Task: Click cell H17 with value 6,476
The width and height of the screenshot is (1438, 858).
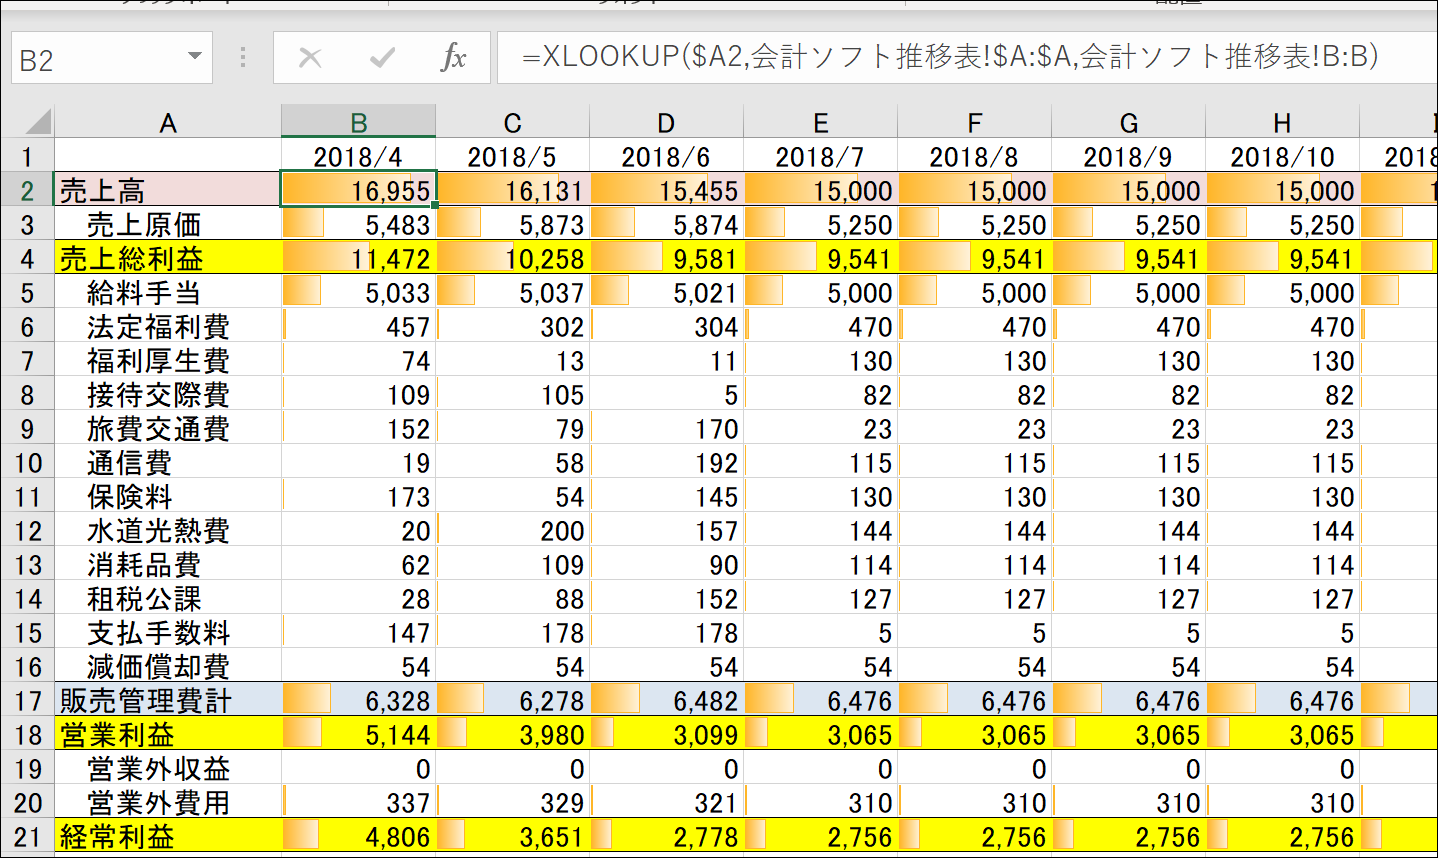Action: 1282,701
